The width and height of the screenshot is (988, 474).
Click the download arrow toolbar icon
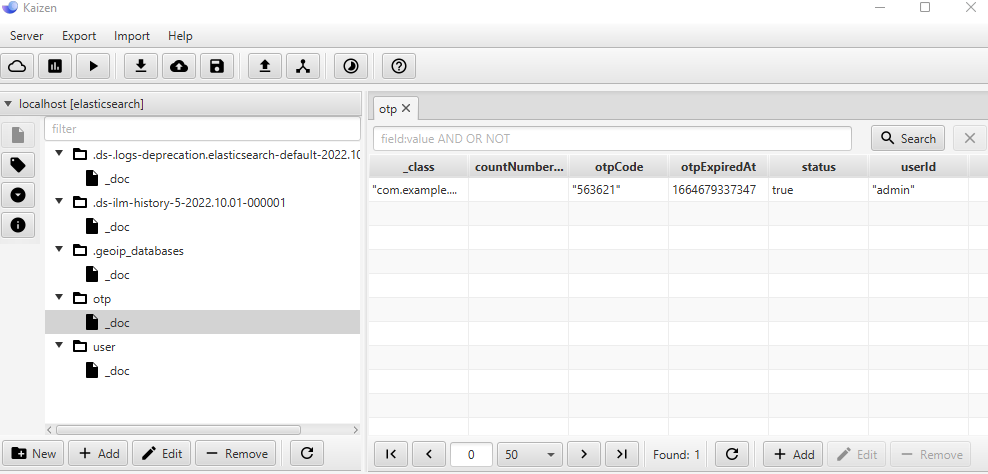click(x=141, y=66)
